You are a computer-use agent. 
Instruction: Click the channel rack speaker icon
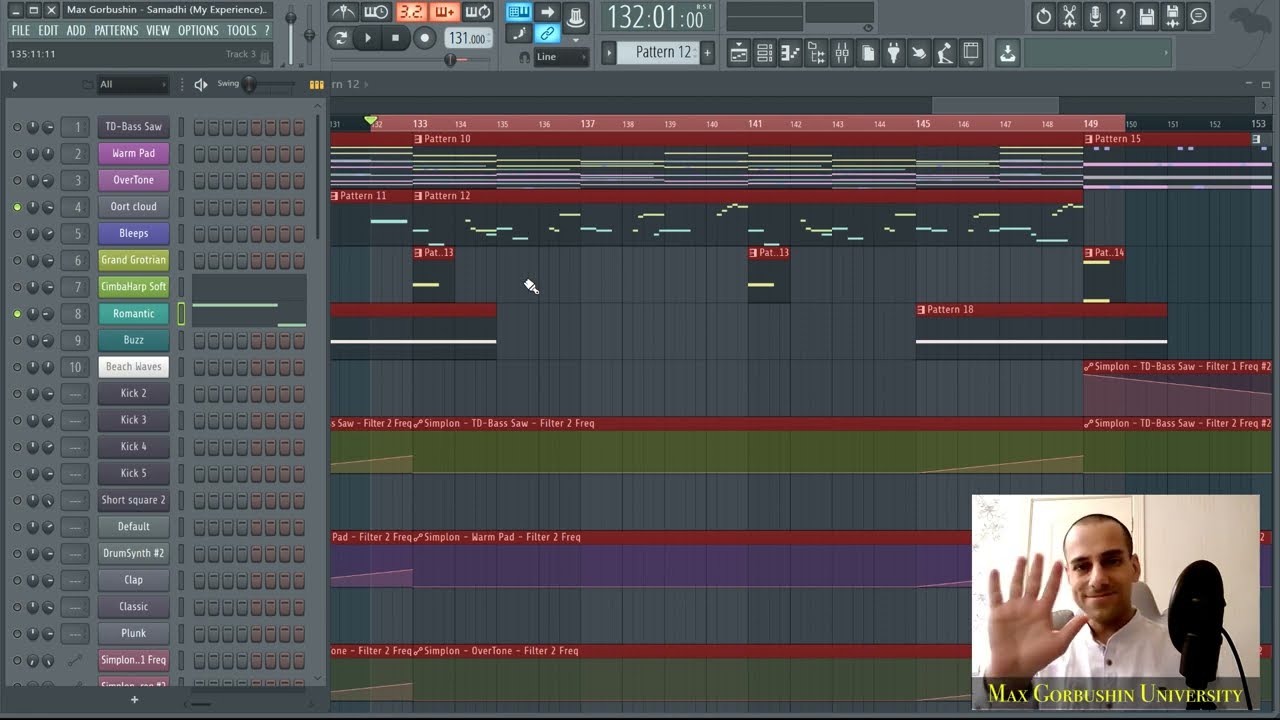(200, 85)
